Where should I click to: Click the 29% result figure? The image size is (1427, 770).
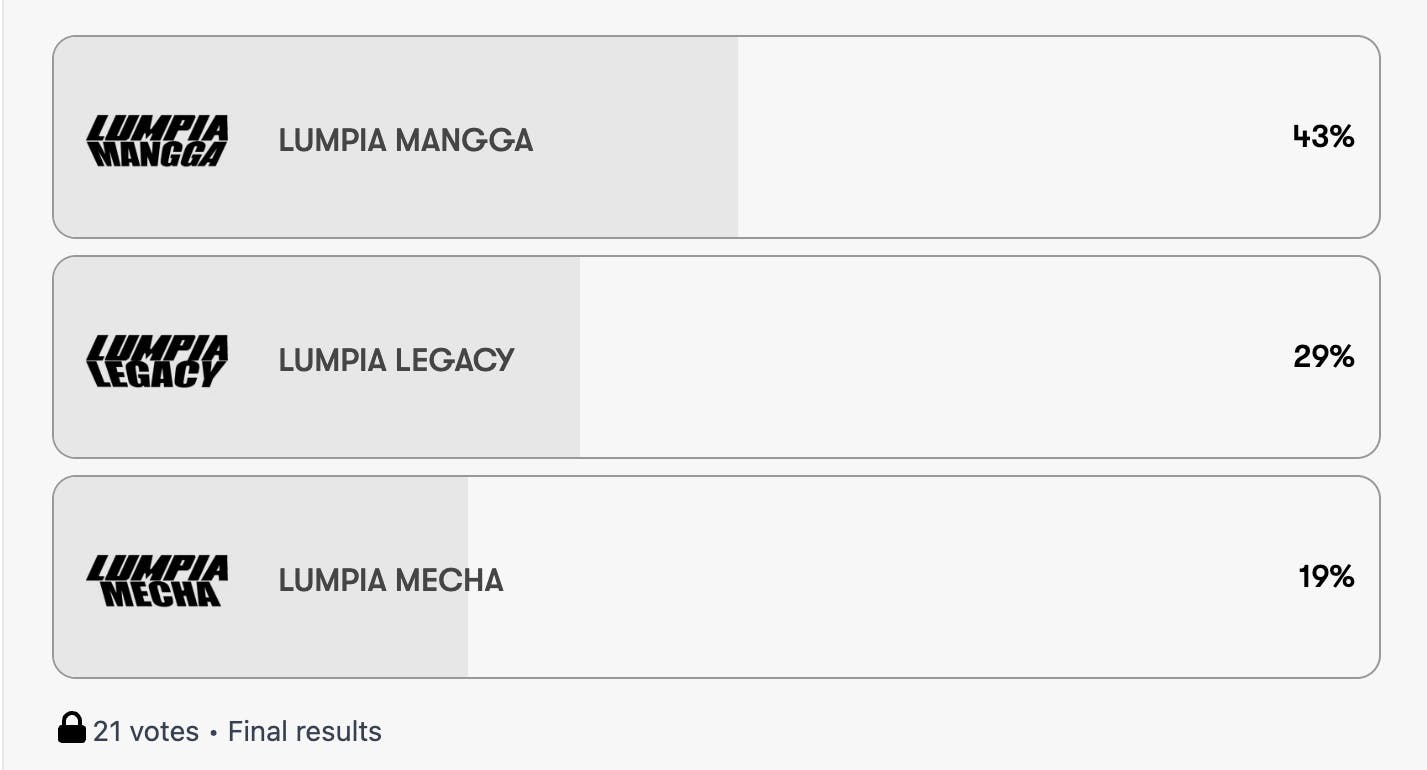click(1323, 357)
